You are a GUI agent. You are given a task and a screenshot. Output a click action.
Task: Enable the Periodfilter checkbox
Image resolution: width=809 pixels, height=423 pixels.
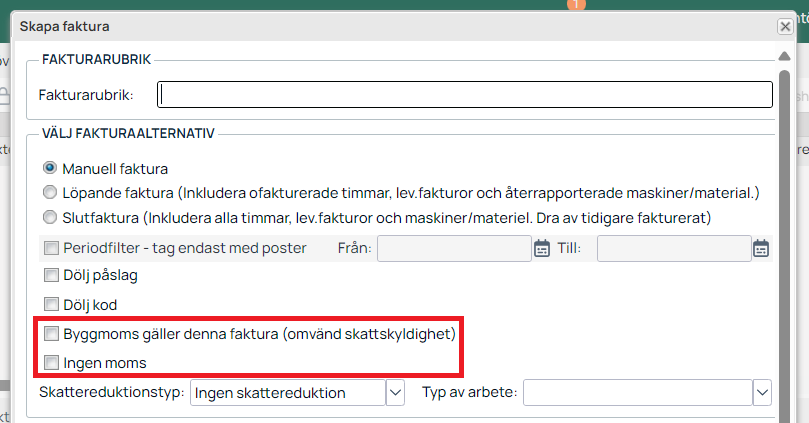click(x=51, y=248)
